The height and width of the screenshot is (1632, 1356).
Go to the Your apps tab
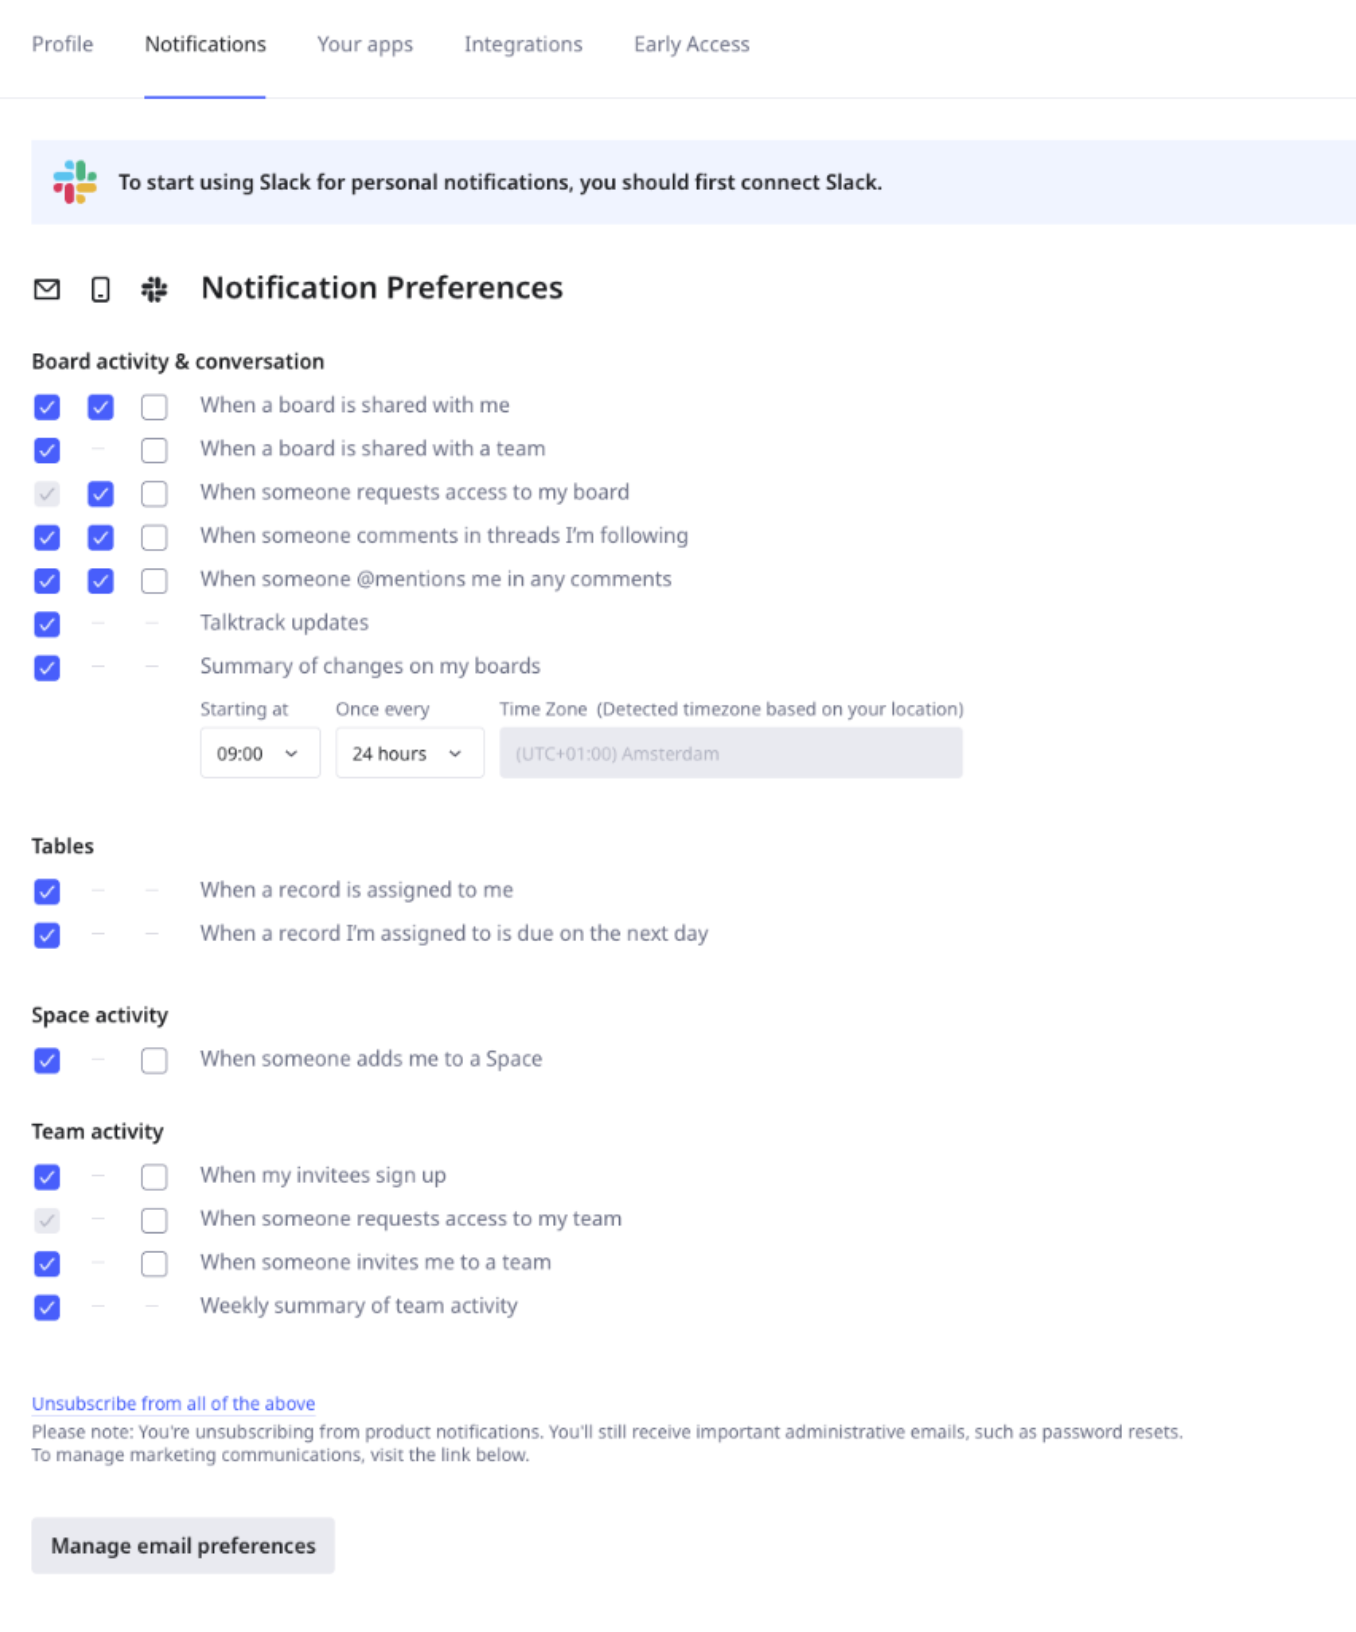pyautogui.click(x=365, y=44)
